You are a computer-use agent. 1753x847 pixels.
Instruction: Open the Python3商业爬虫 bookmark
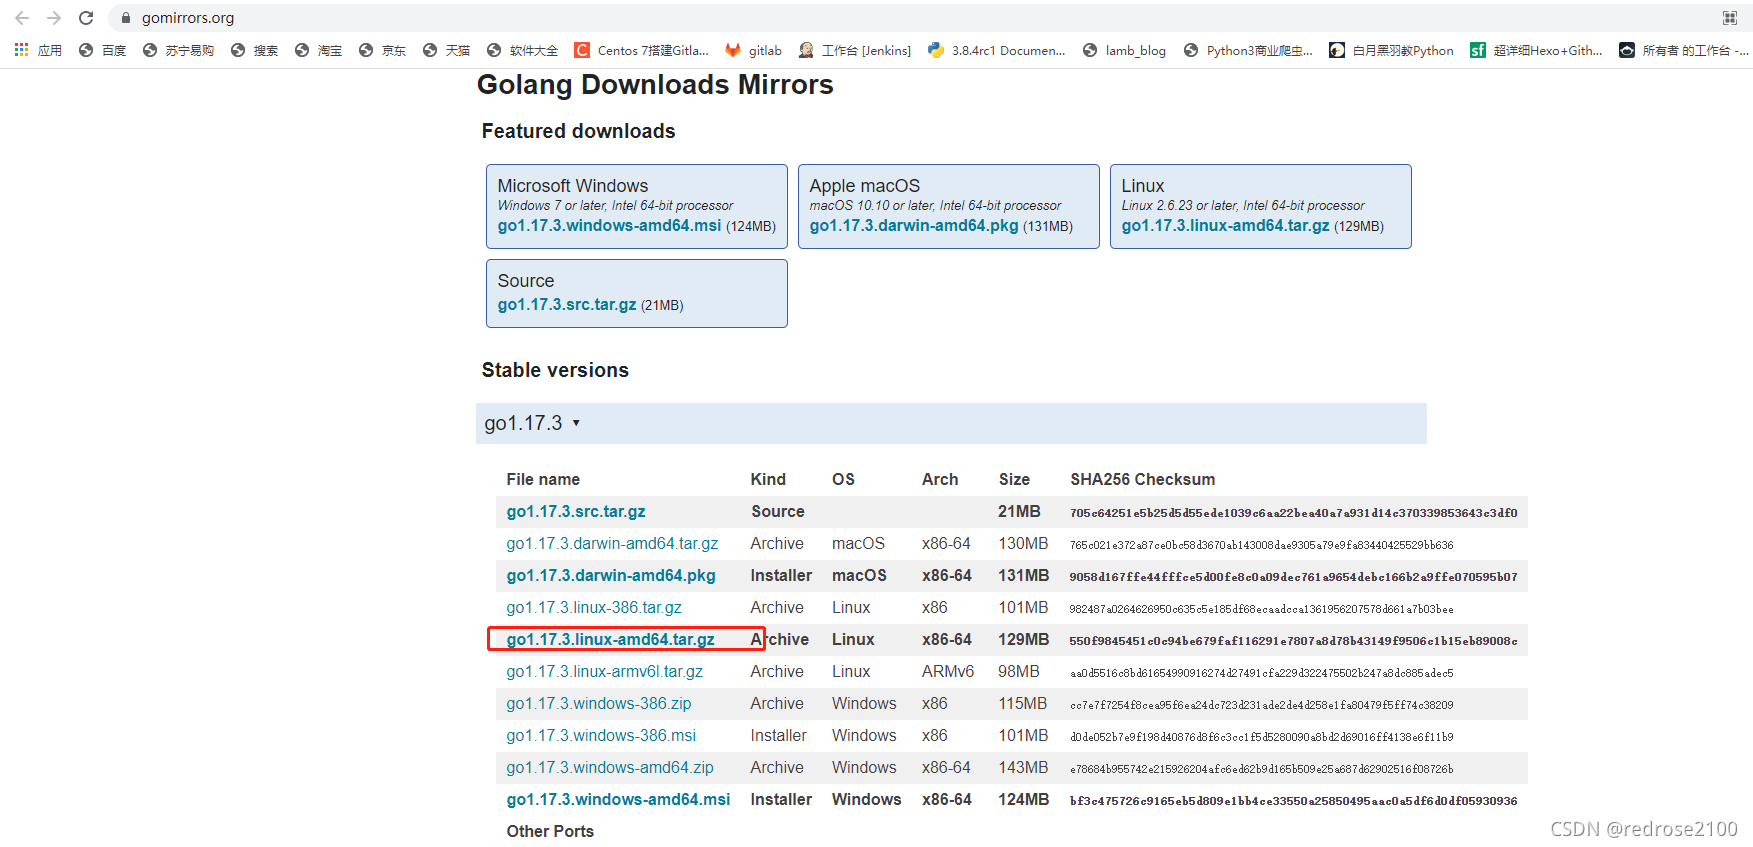click(x=1248, y=50)
